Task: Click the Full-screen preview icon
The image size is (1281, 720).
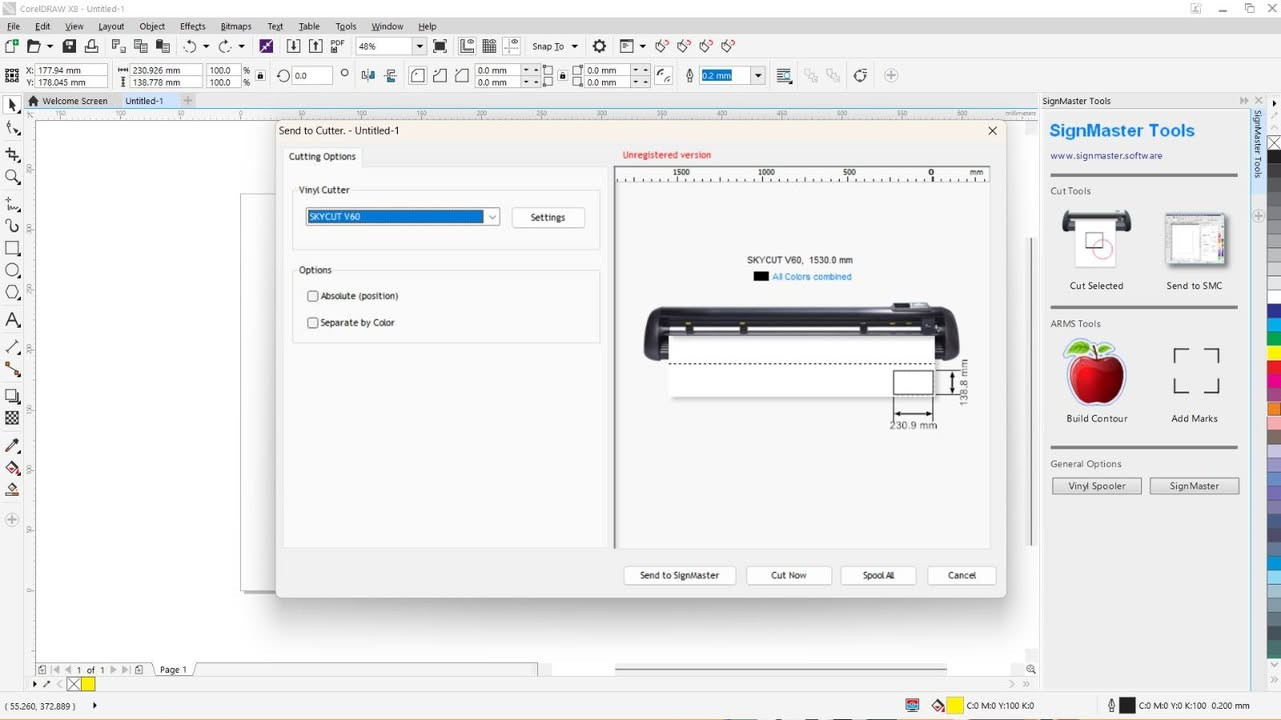Action: click(x=440, y=46)
